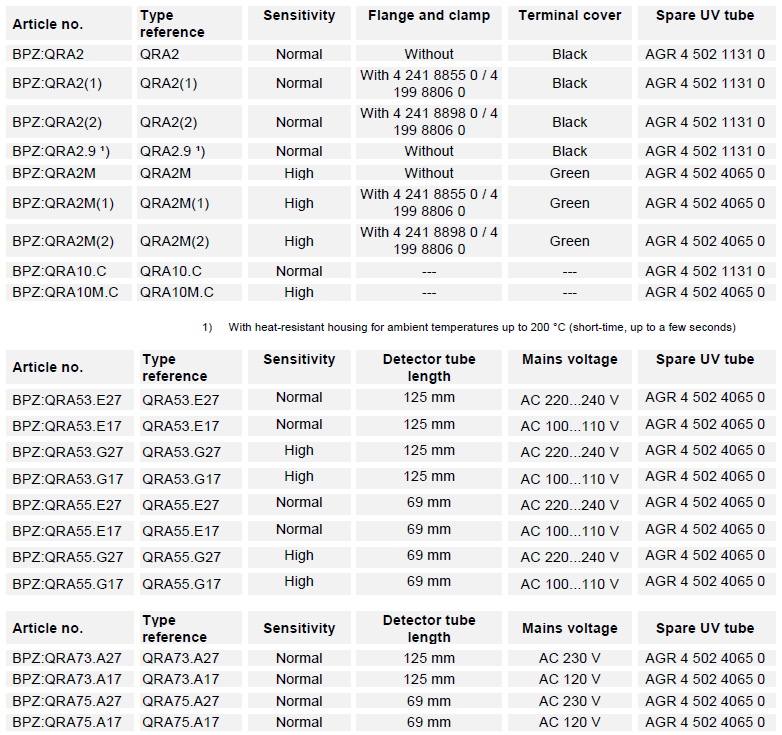Click type reference QRA55.E17

181,531
